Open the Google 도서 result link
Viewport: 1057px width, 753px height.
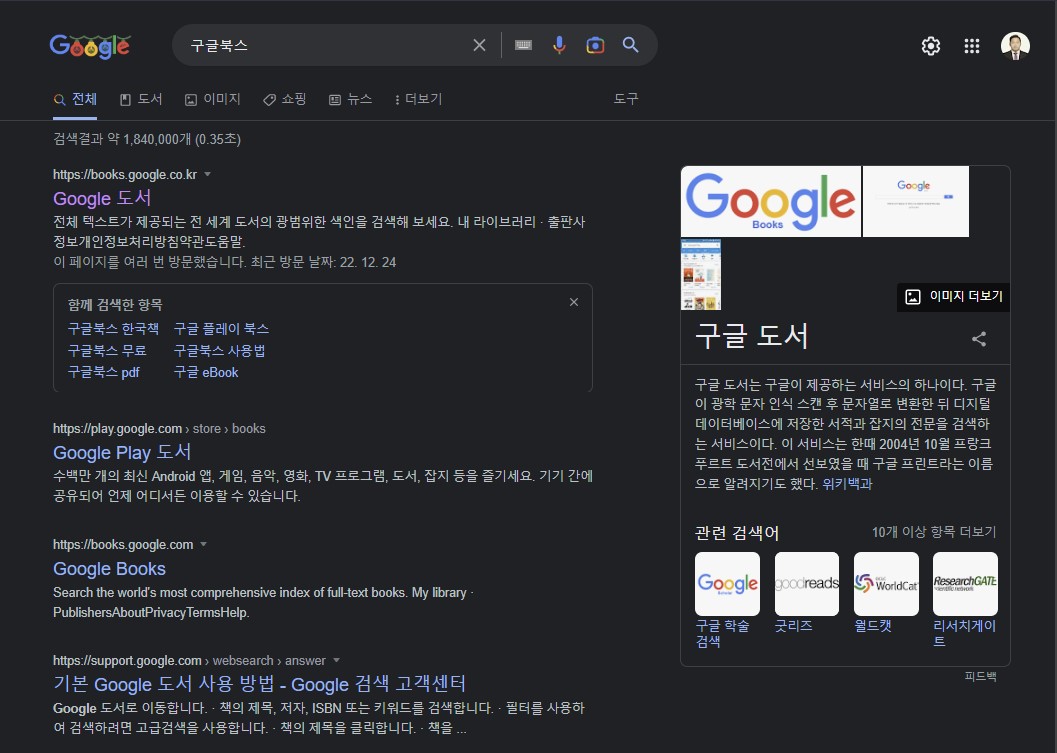[102, 198]
